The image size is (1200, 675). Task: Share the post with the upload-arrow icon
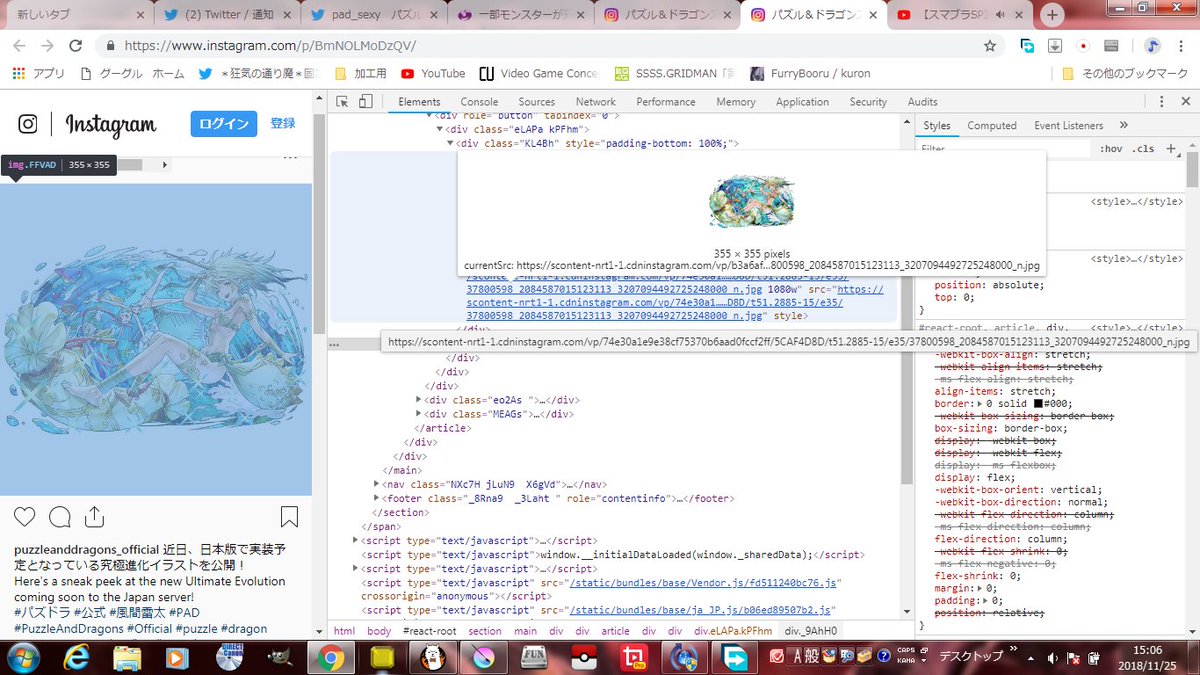95,517
